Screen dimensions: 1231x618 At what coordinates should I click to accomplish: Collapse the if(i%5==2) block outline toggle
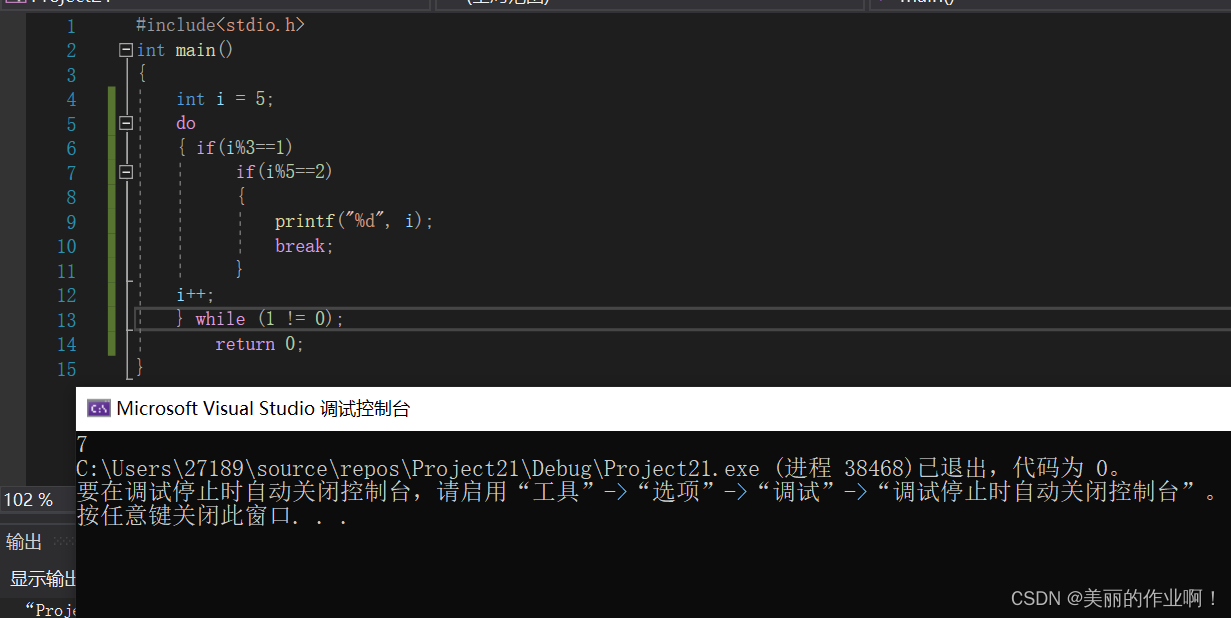[x=126, y=172]
